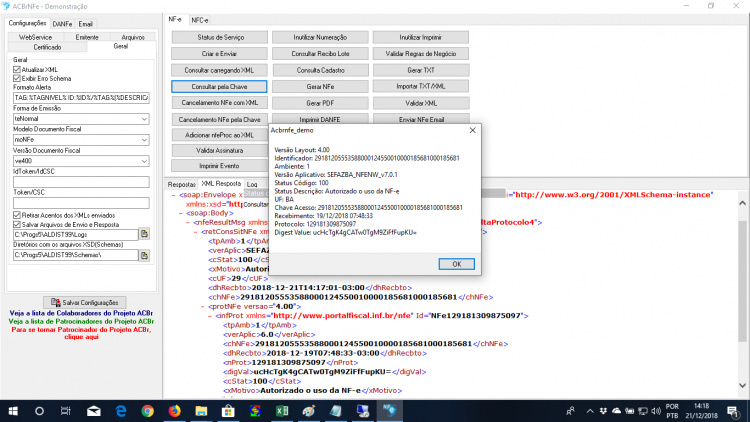Toggle Salvar Arquivos de Envio e Resposta
750x422 pixels.
17,224
